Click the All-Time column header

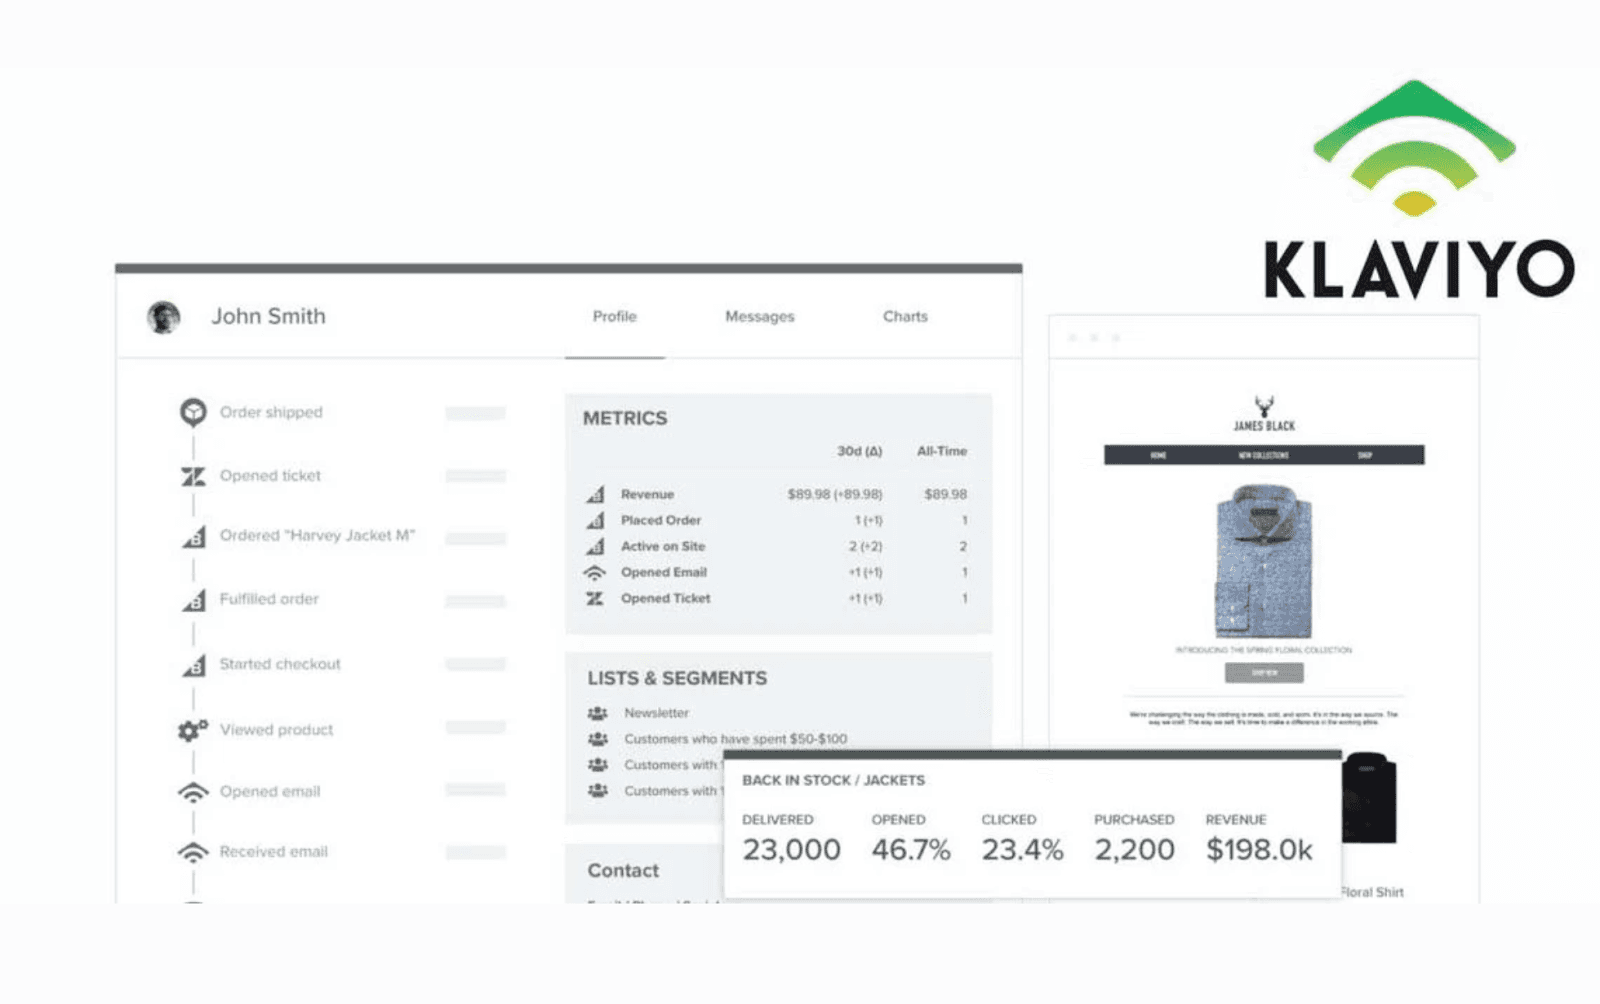(x=942, y=451)
